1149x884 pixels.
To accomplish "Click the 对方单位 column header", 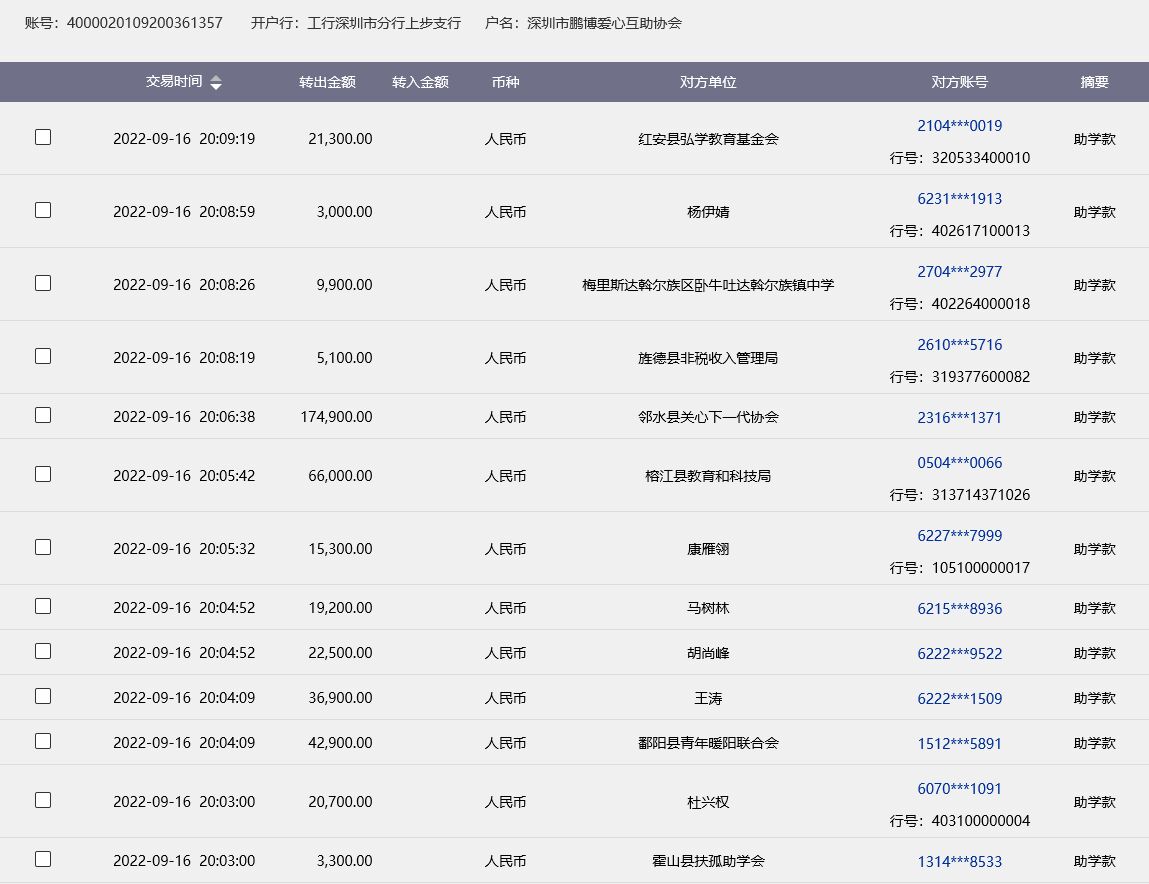I will click(x=708, y=83).
